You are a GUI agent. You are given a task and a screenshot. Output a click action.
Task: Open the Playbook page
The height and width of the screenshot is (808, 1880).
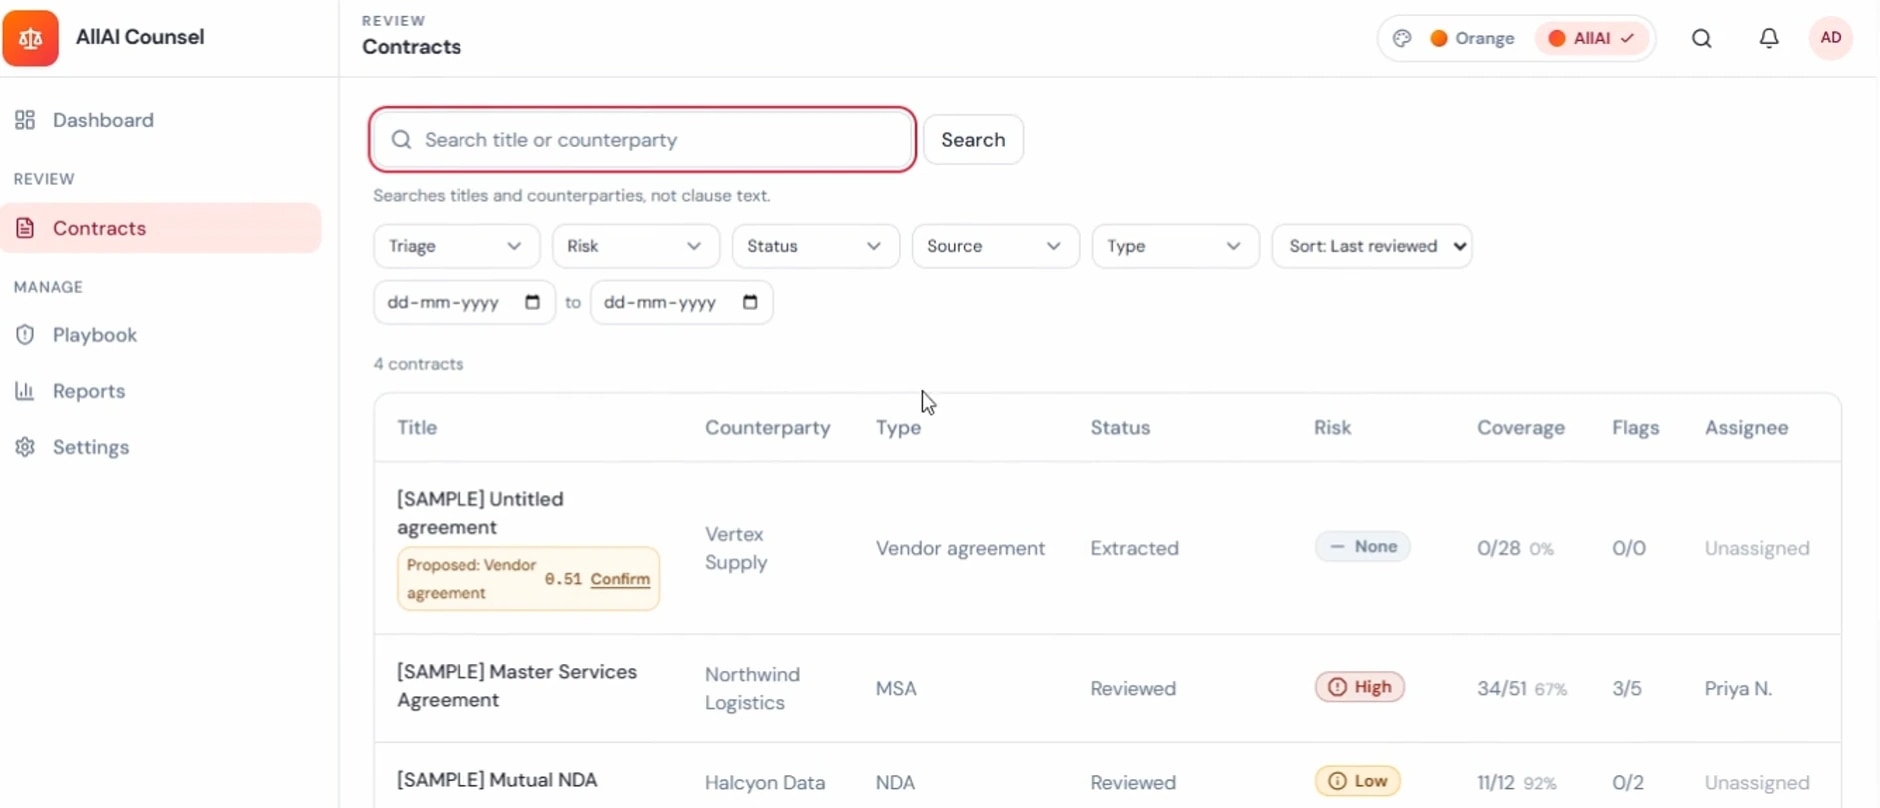(x=160, y=335)
